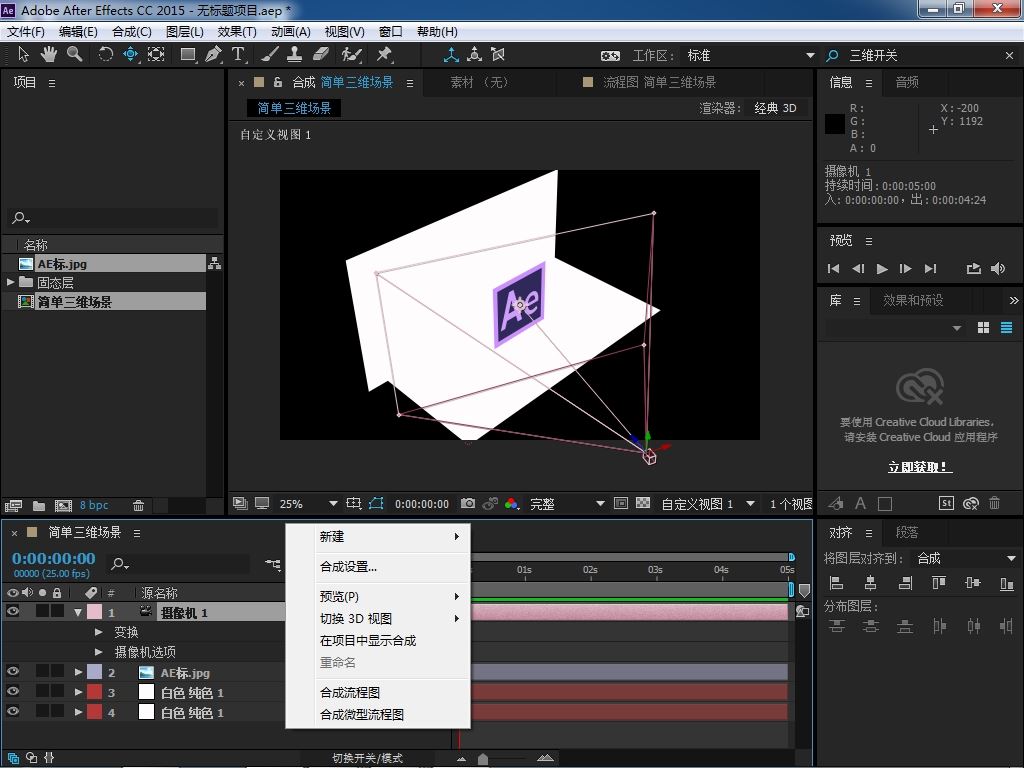This screenshot has height=768, width=1024.
Task: Open 图层(L) menu
Action: click(185, 31)
